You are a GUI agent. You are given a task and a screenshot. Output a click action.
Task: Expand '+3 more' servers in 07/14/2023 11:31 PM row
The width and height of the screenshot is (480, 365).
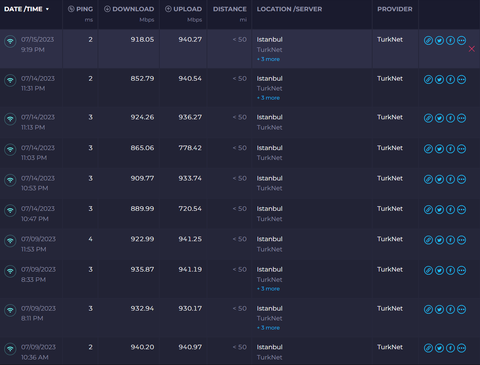click(x=268, y=98)
